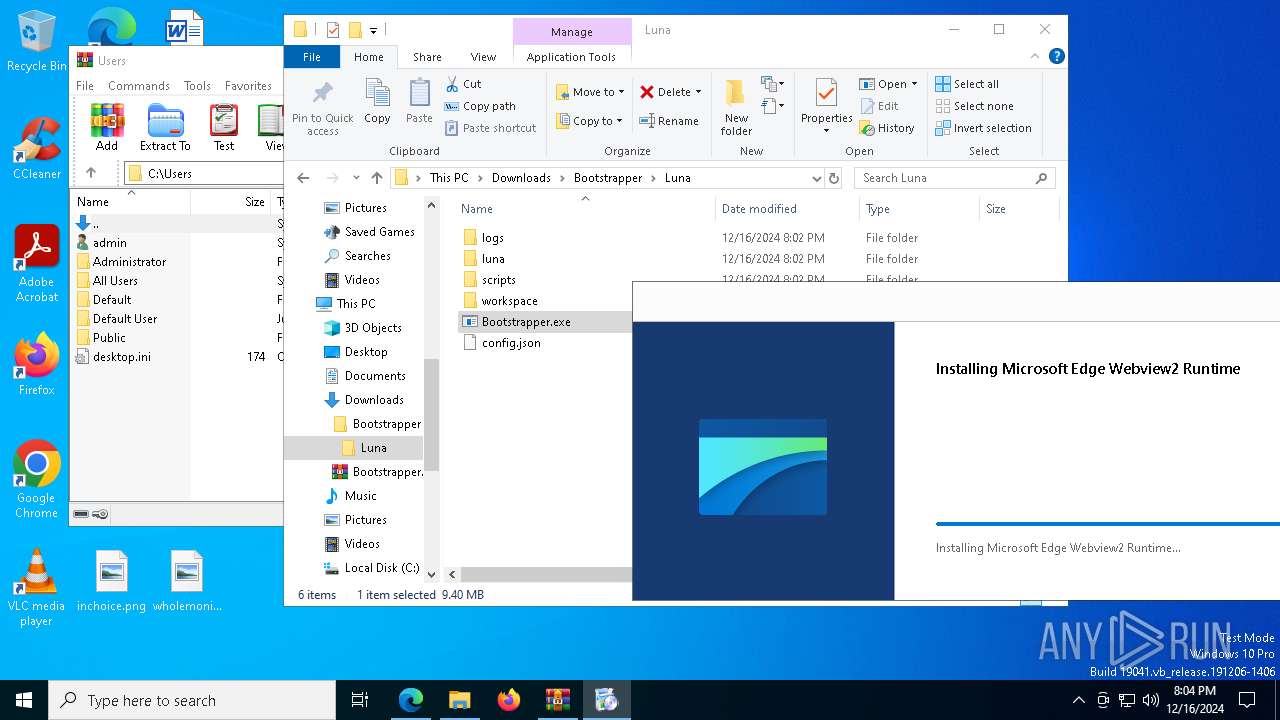This screenshot has height=720, width=1280.
Task: Click the Search Luna input box
Action: tap(945, 178)
